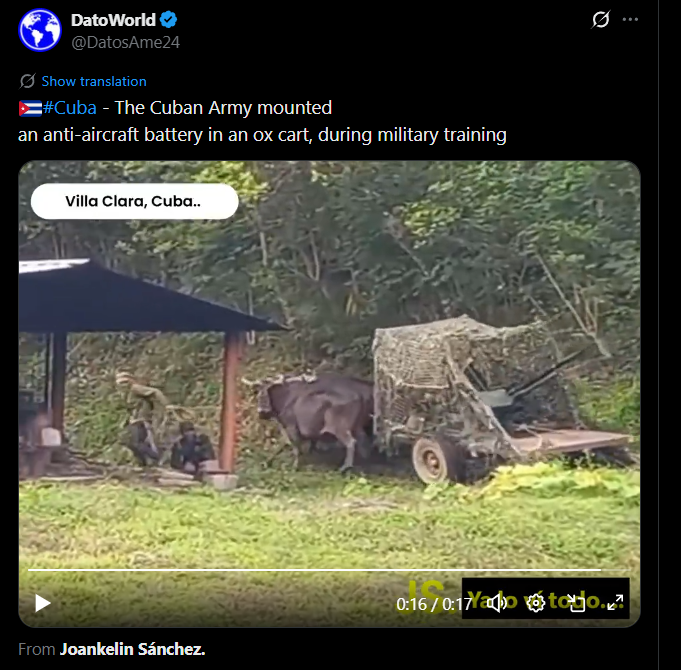Open the @DatosAme24 handle link
Viewport: 681px width, 670px height.
126,42
